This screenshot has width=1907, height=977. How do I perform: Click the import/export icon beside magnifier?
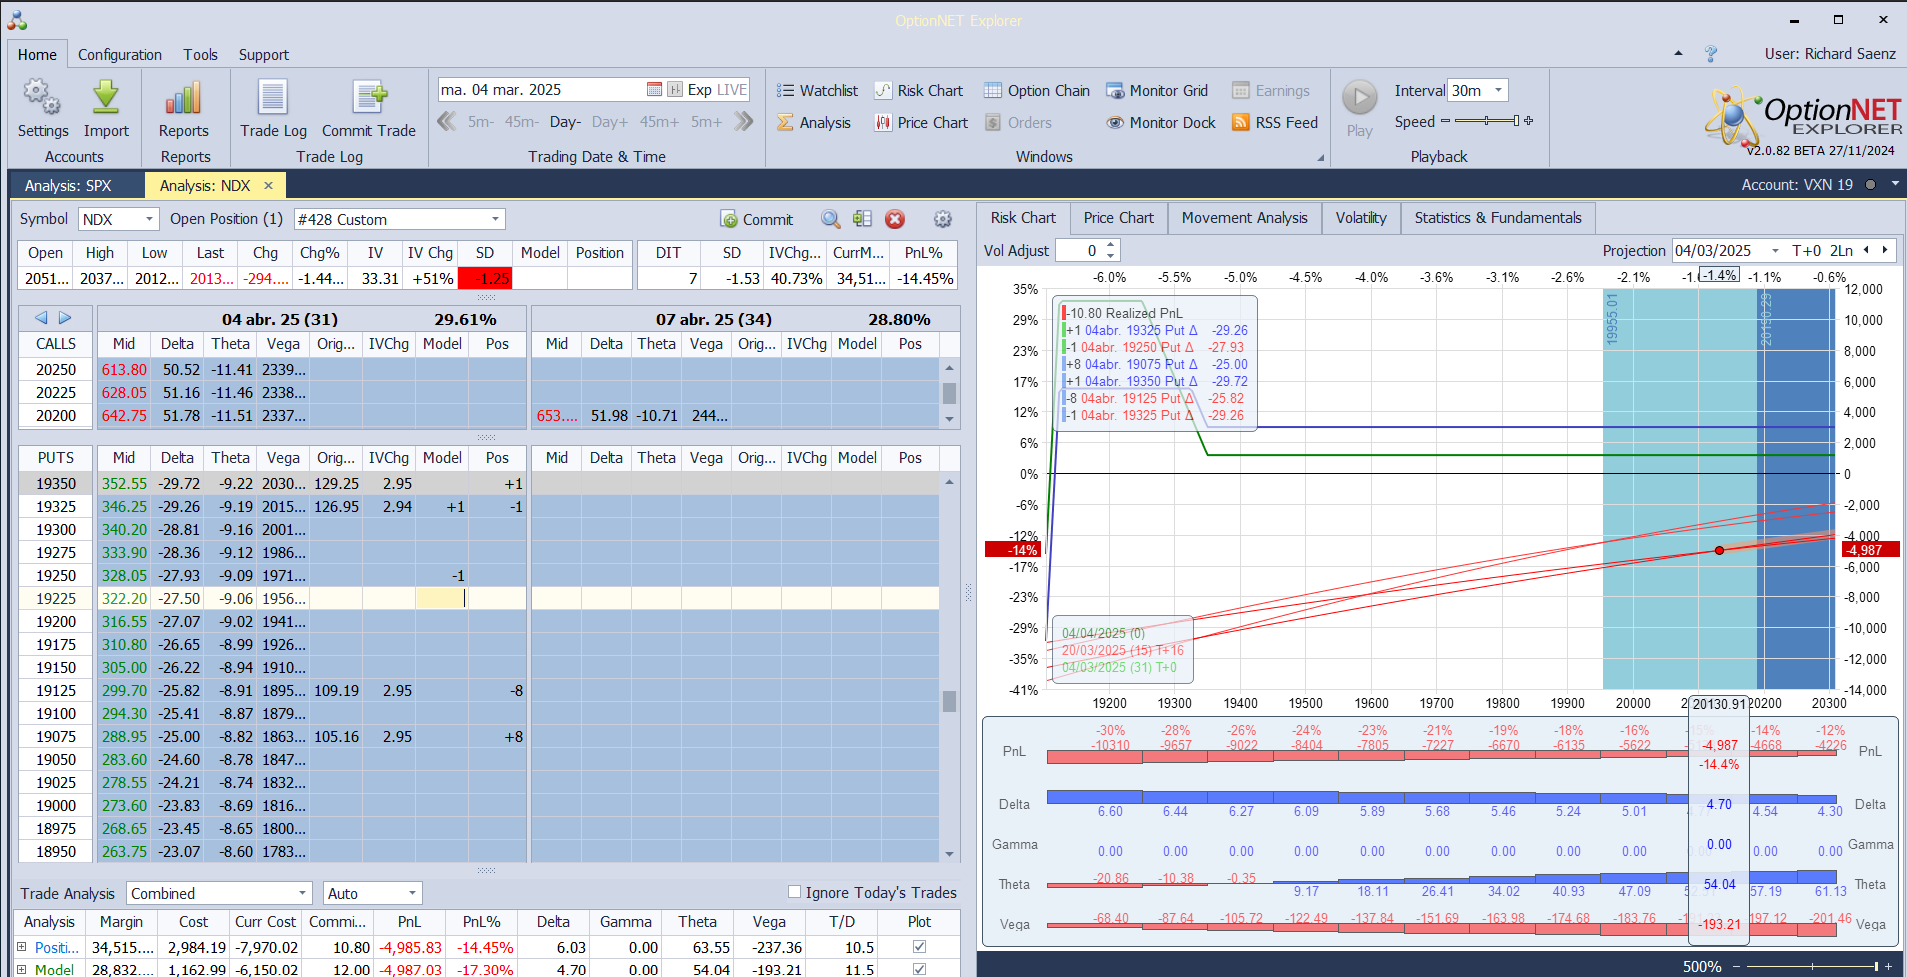click(862, 219)
